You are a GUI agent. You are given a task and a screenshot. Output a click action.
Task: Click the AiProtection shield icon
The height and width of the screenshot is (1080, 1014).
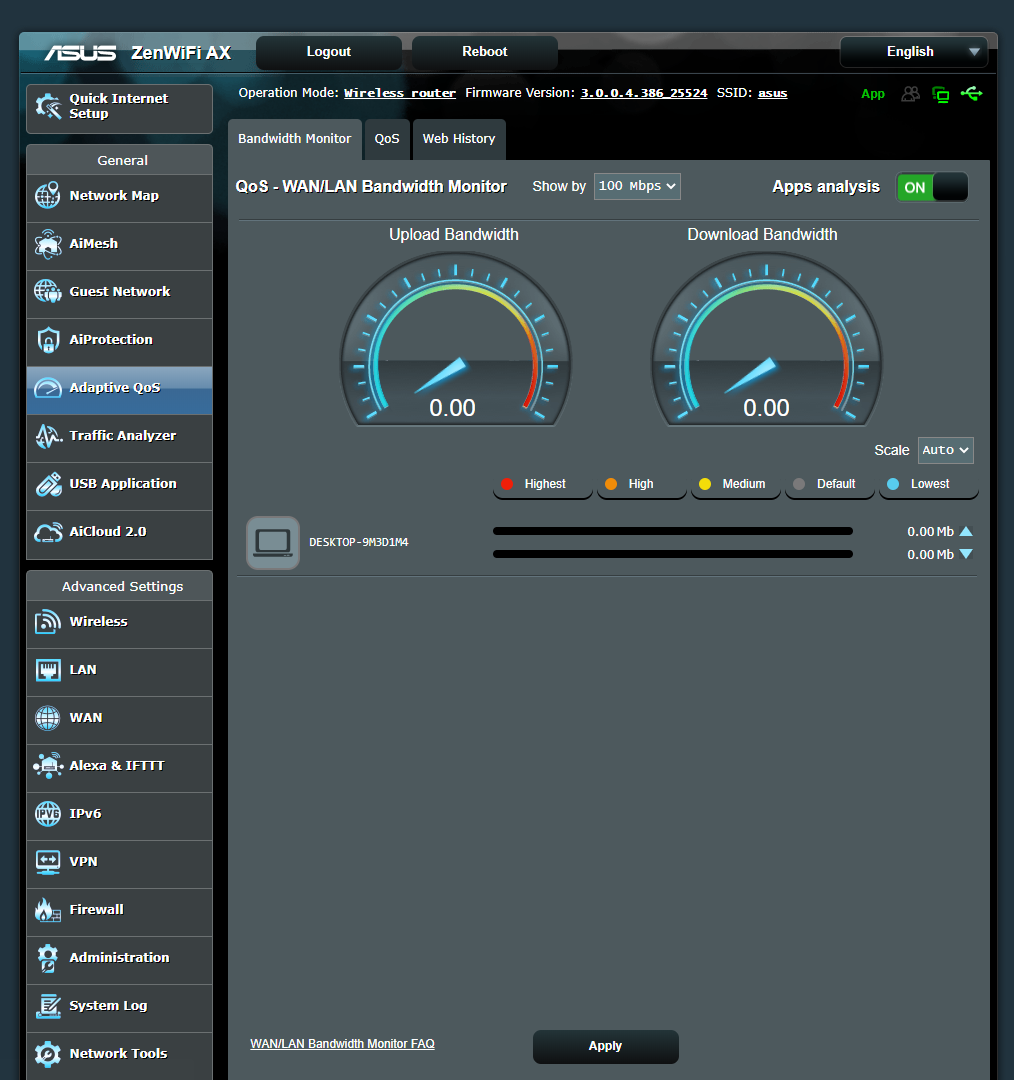pyautogui.click(x=48, y=340)
